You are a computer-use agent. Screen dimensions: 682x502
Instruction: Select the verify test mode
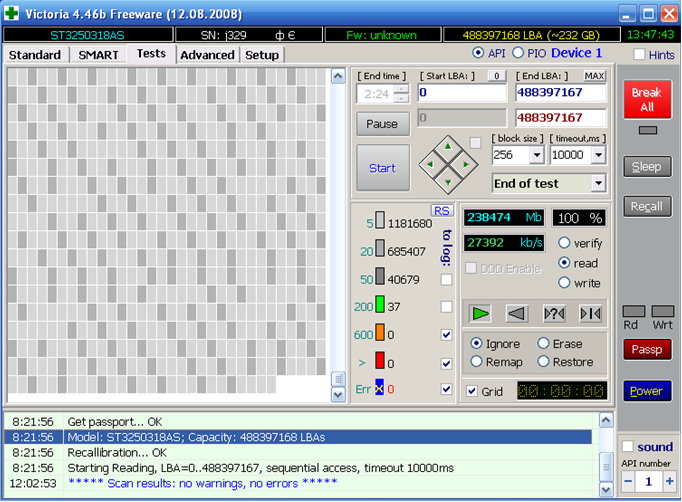[x=564, y=243]
